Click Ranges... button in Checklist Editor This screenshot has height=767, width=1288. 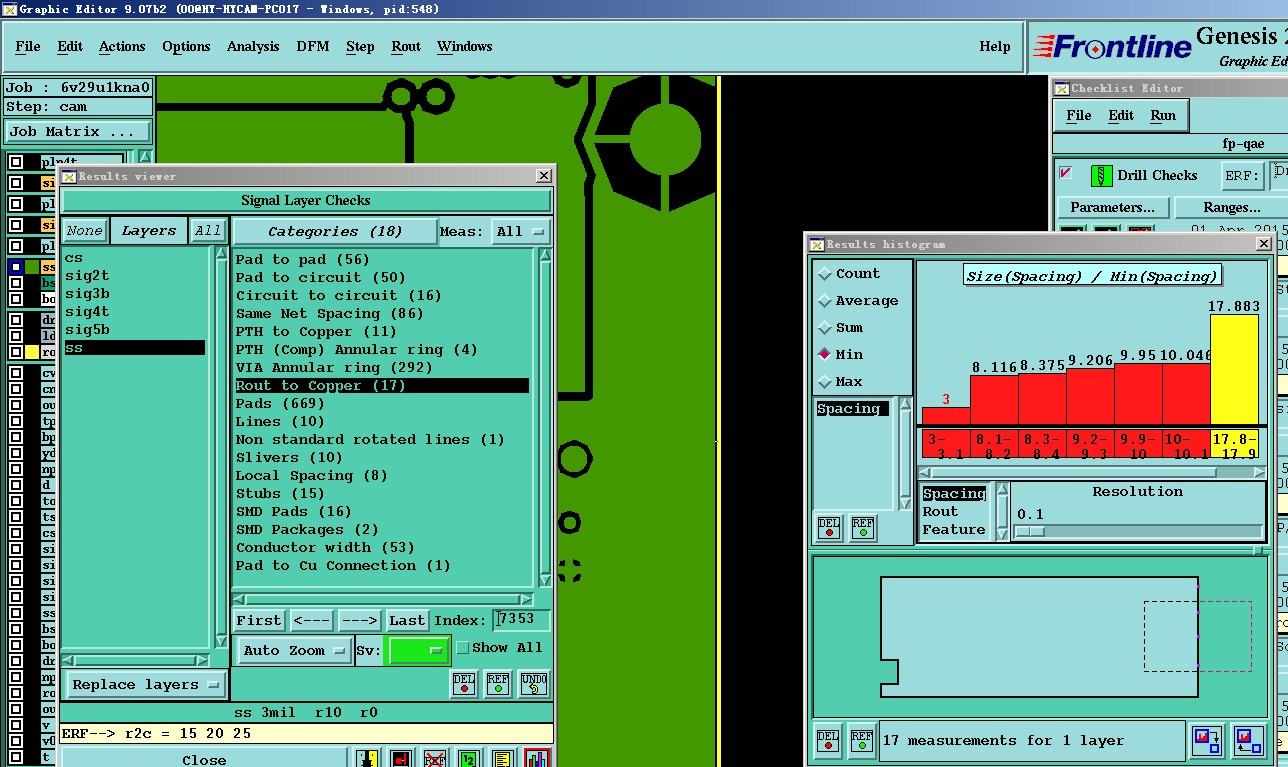click(x=1231, y=208)
